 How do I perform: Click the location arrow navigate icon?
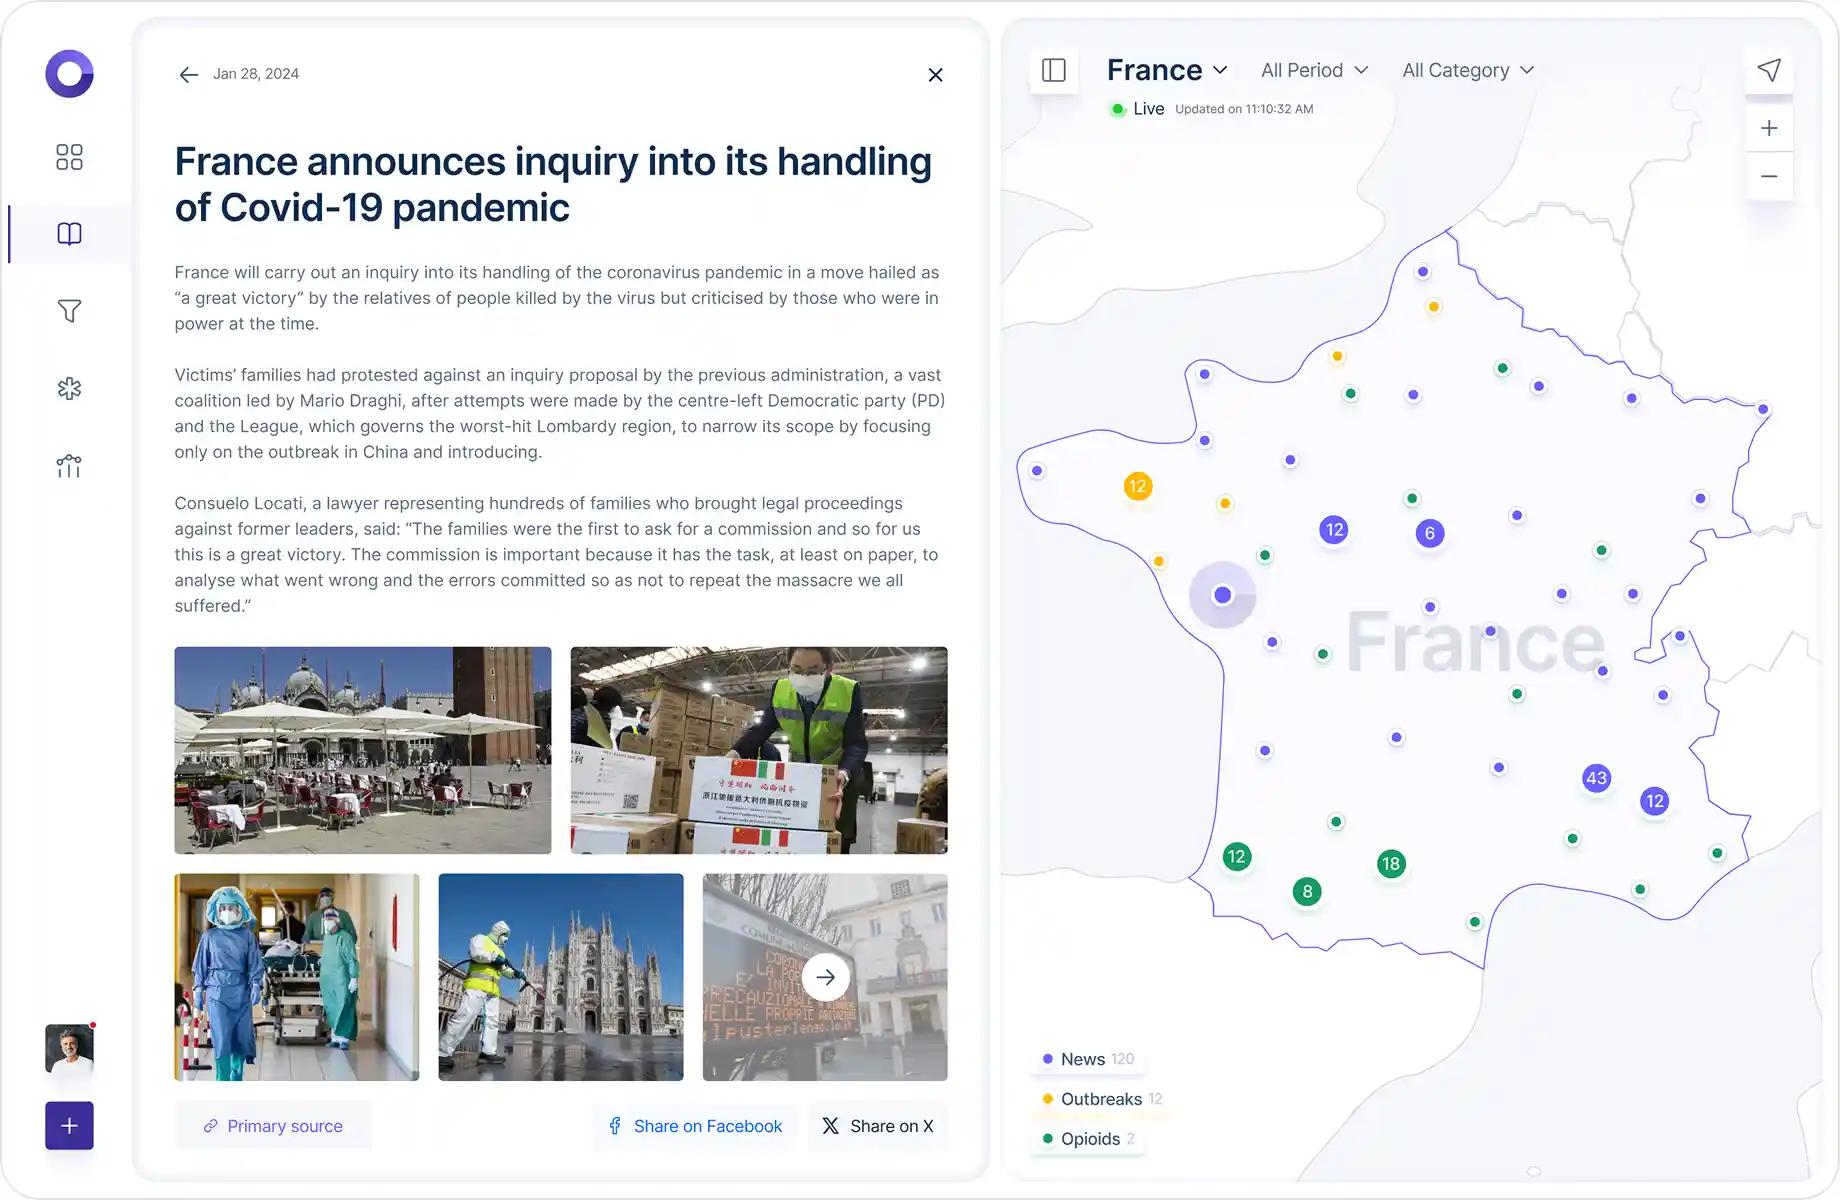(x=1769, y=70)
